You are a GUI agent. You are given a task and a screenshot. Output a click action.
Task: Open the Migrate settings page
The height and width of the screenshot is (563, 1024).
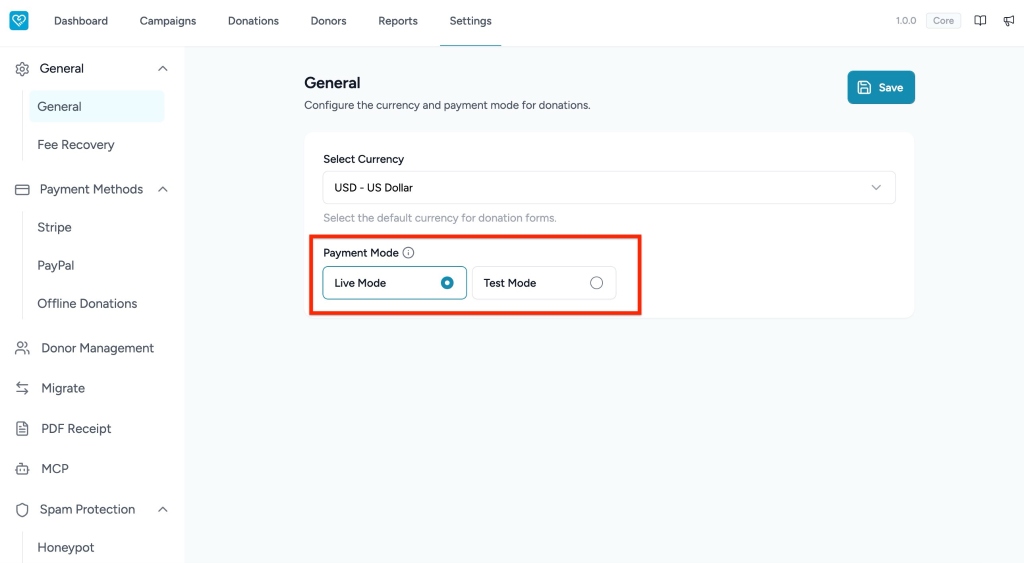point(63,389)
